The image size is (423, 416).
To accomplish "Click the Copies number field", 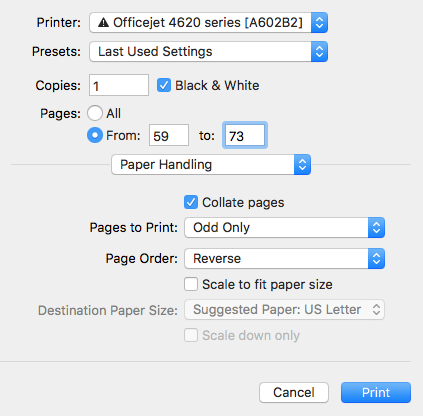I will click(119, 85).
